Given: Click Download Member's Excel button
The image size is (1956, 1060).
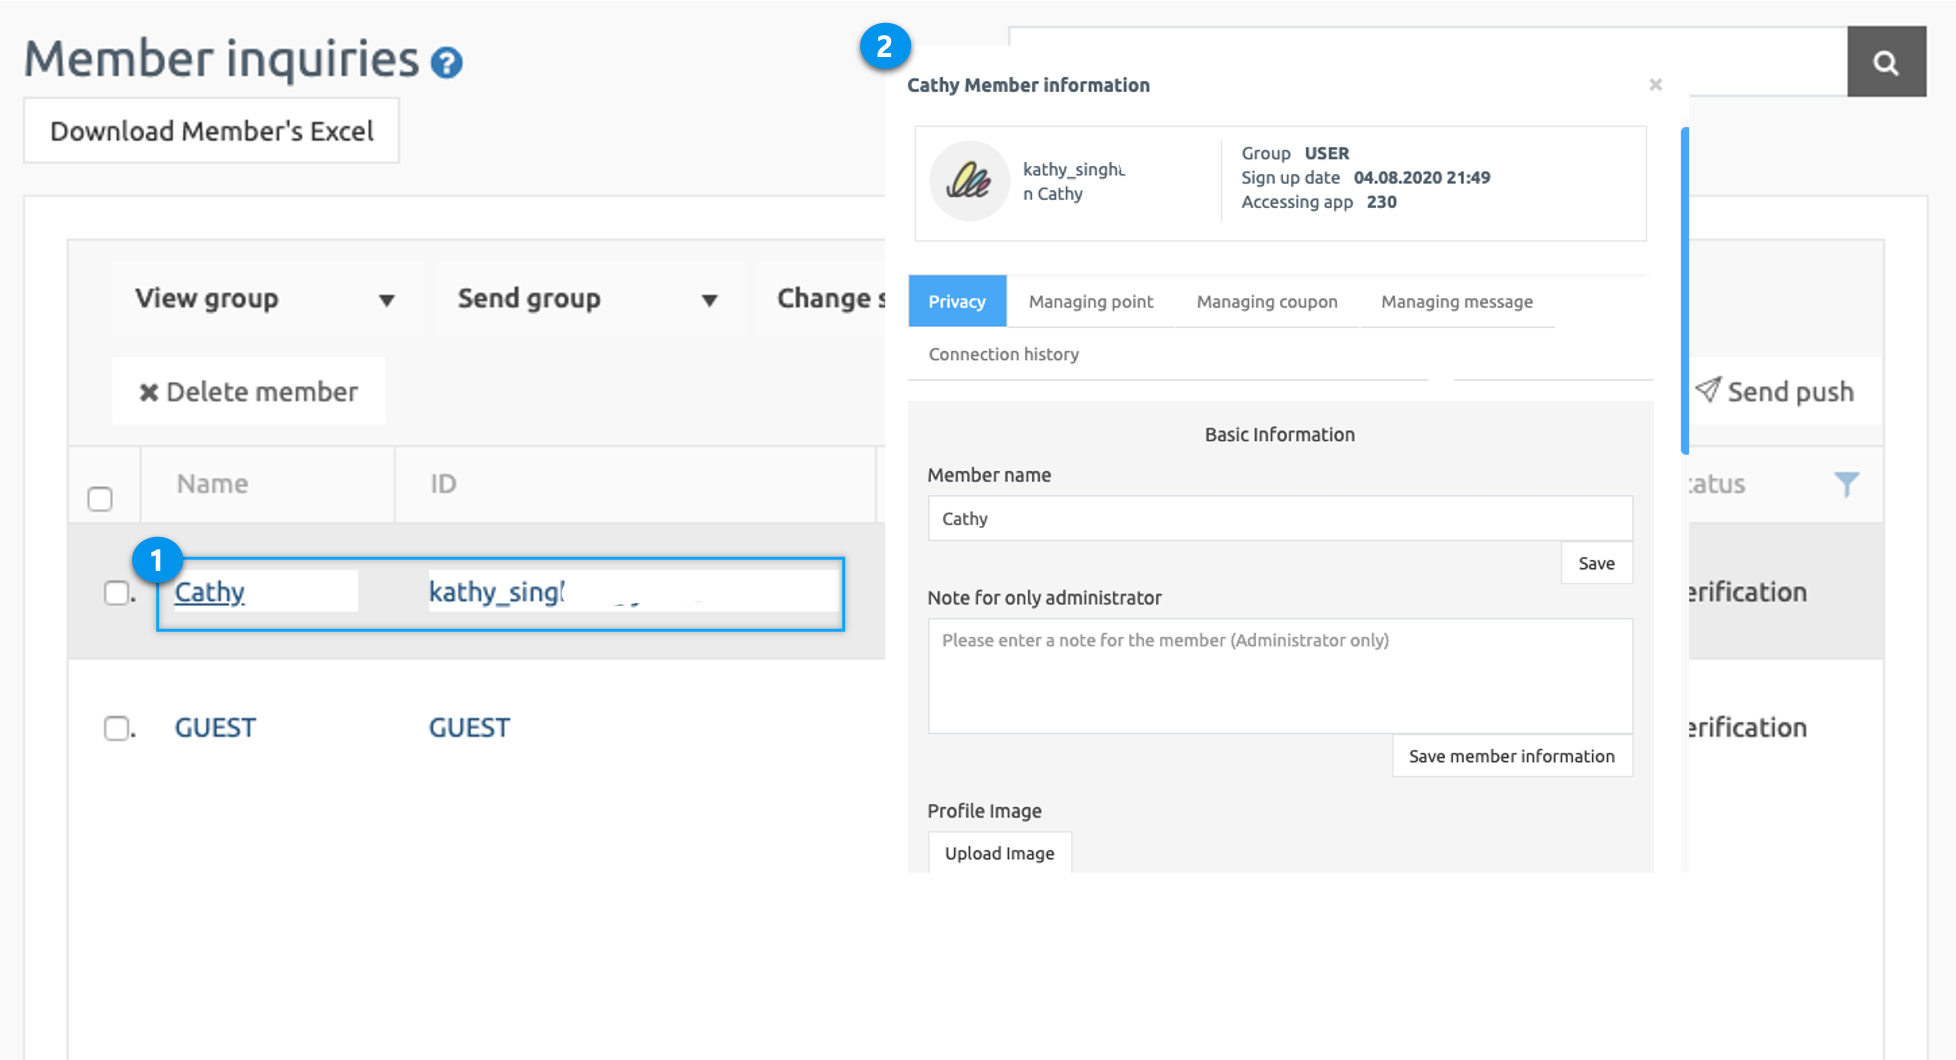Looking at the screenshot, I should tap(211, 131).
